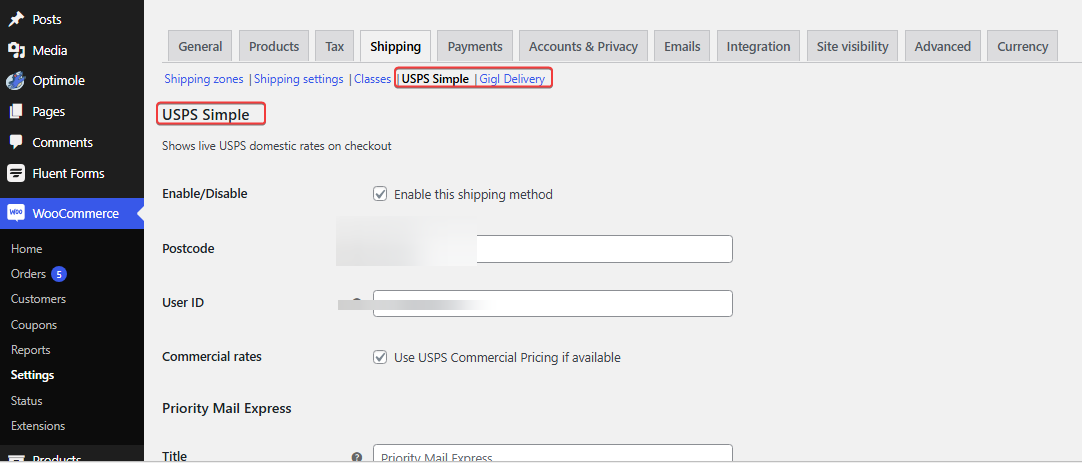Open the Gigl Delivery subsection link
The image size is (1082, 463).
(512, 79)
